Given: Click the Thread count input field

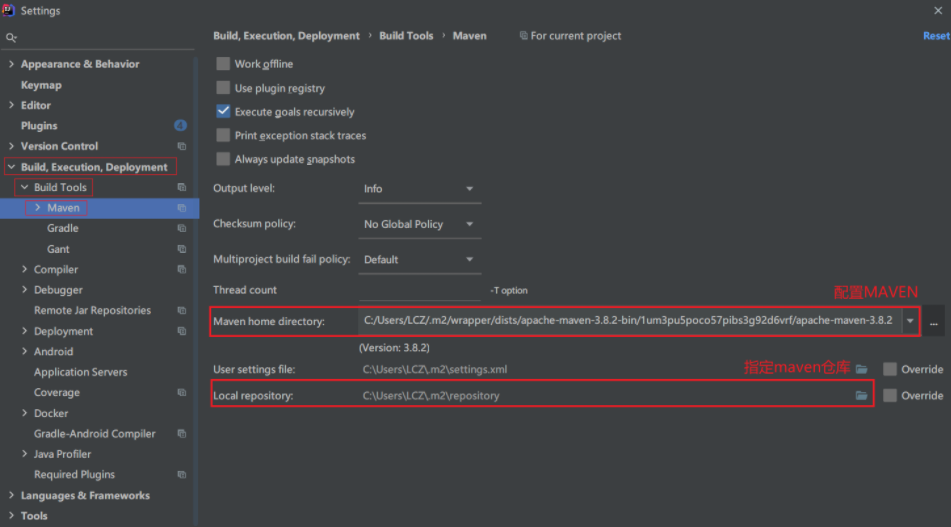Looking at the screenshot, I should coord(419,290).
